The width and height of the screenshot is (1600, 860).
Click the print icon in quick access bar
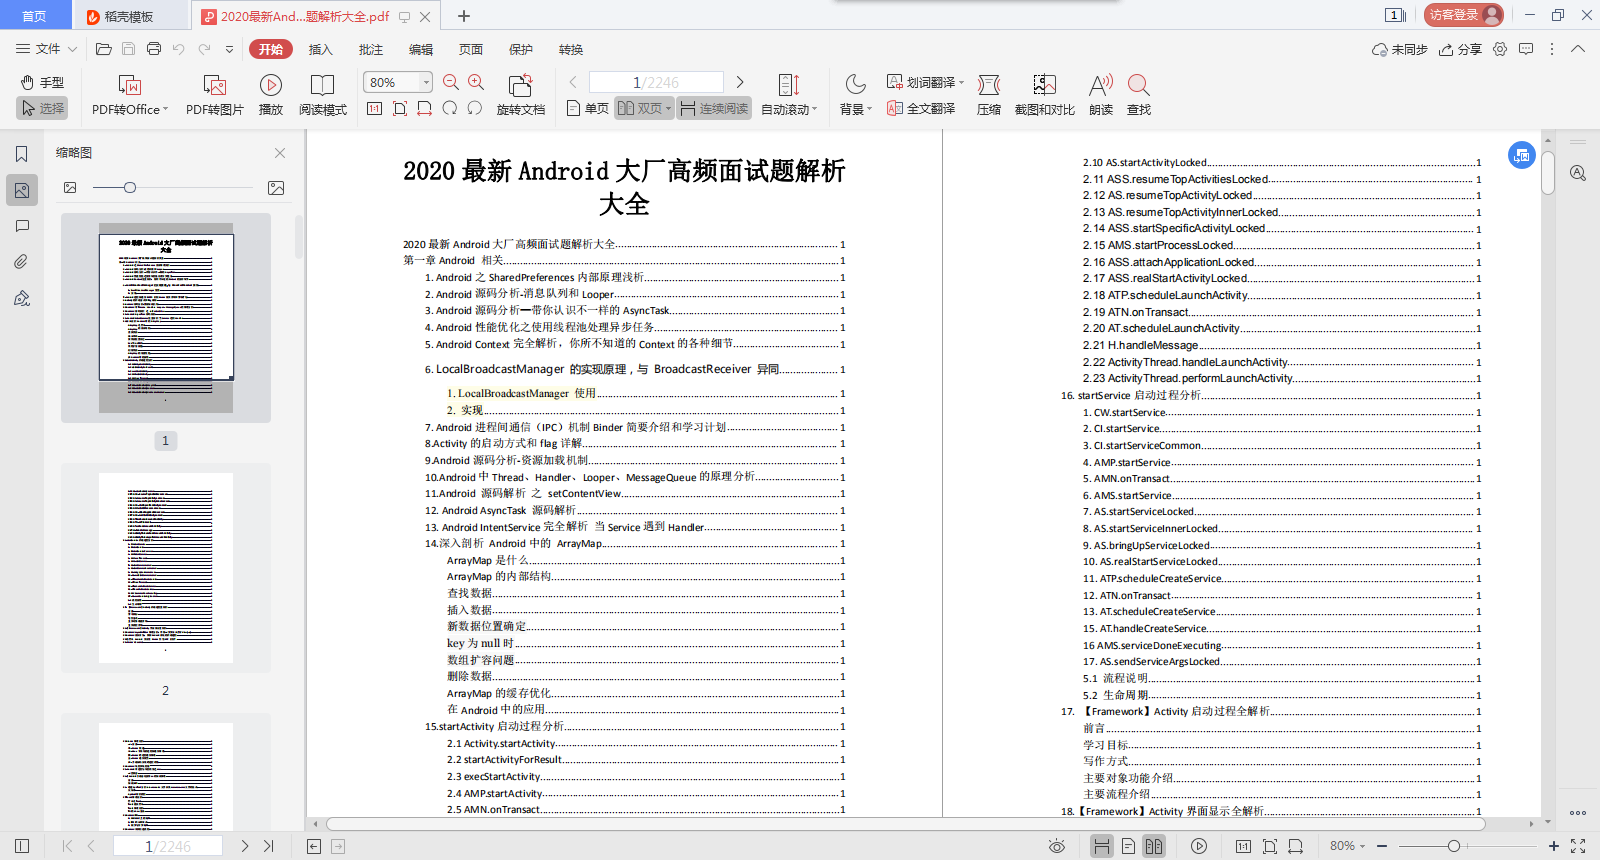tap(153, 49)
